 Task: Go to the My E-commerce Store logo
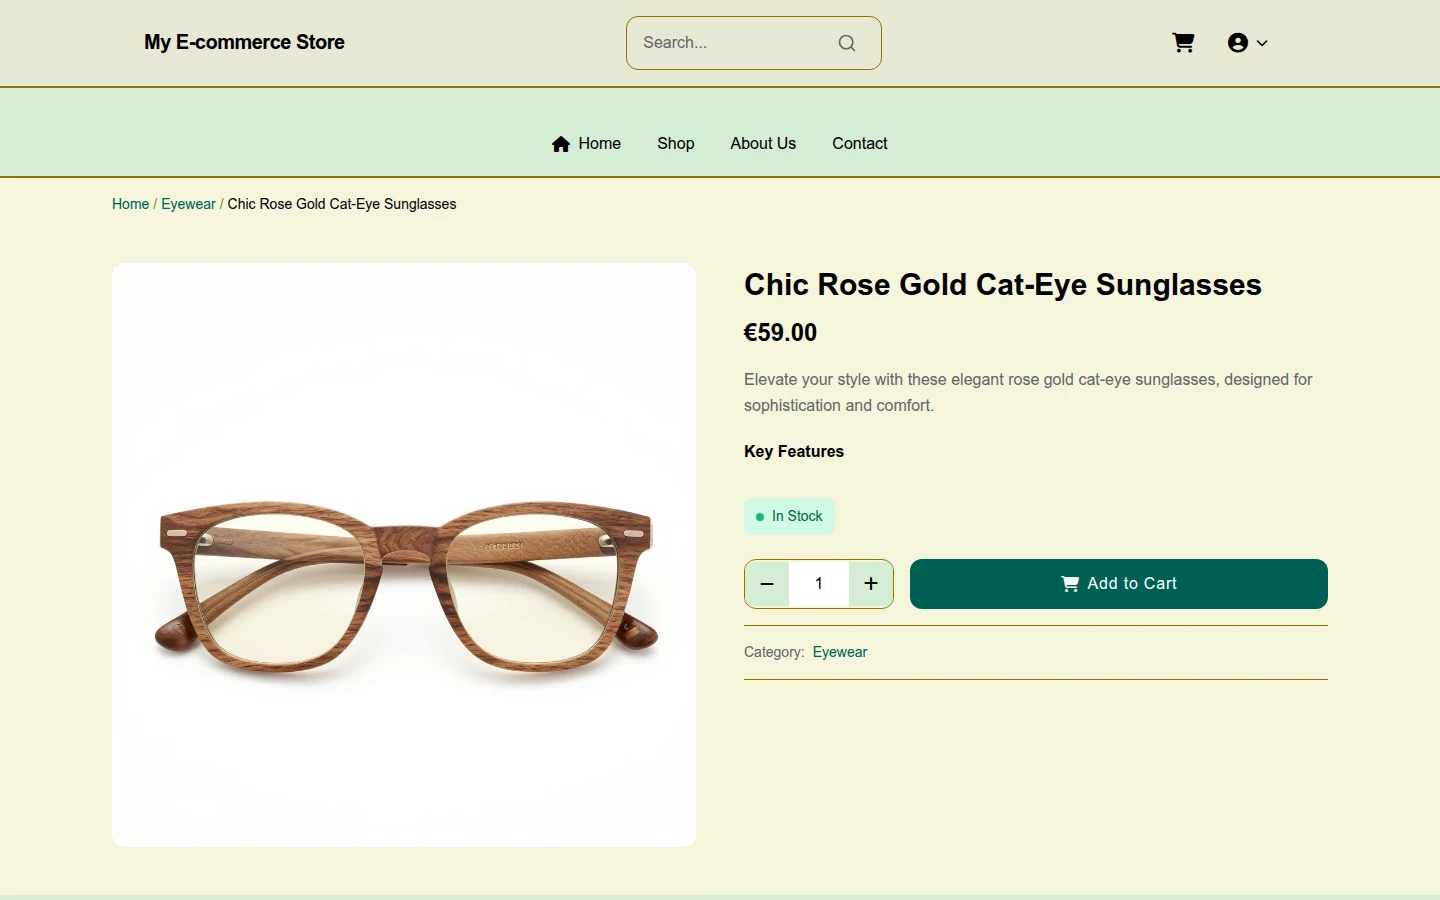[244, 42]
